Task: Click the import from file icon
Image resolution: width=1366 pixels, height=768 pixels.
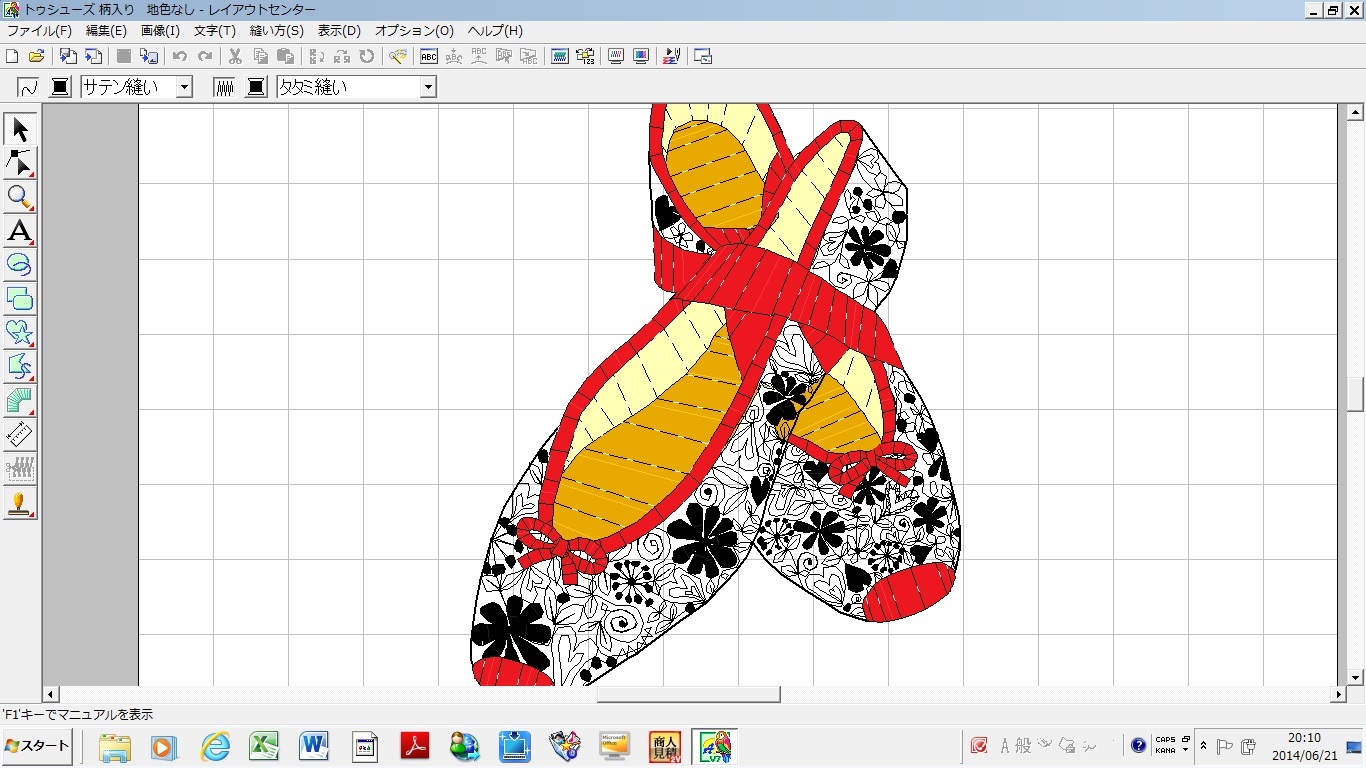Action: click(67, 57)
